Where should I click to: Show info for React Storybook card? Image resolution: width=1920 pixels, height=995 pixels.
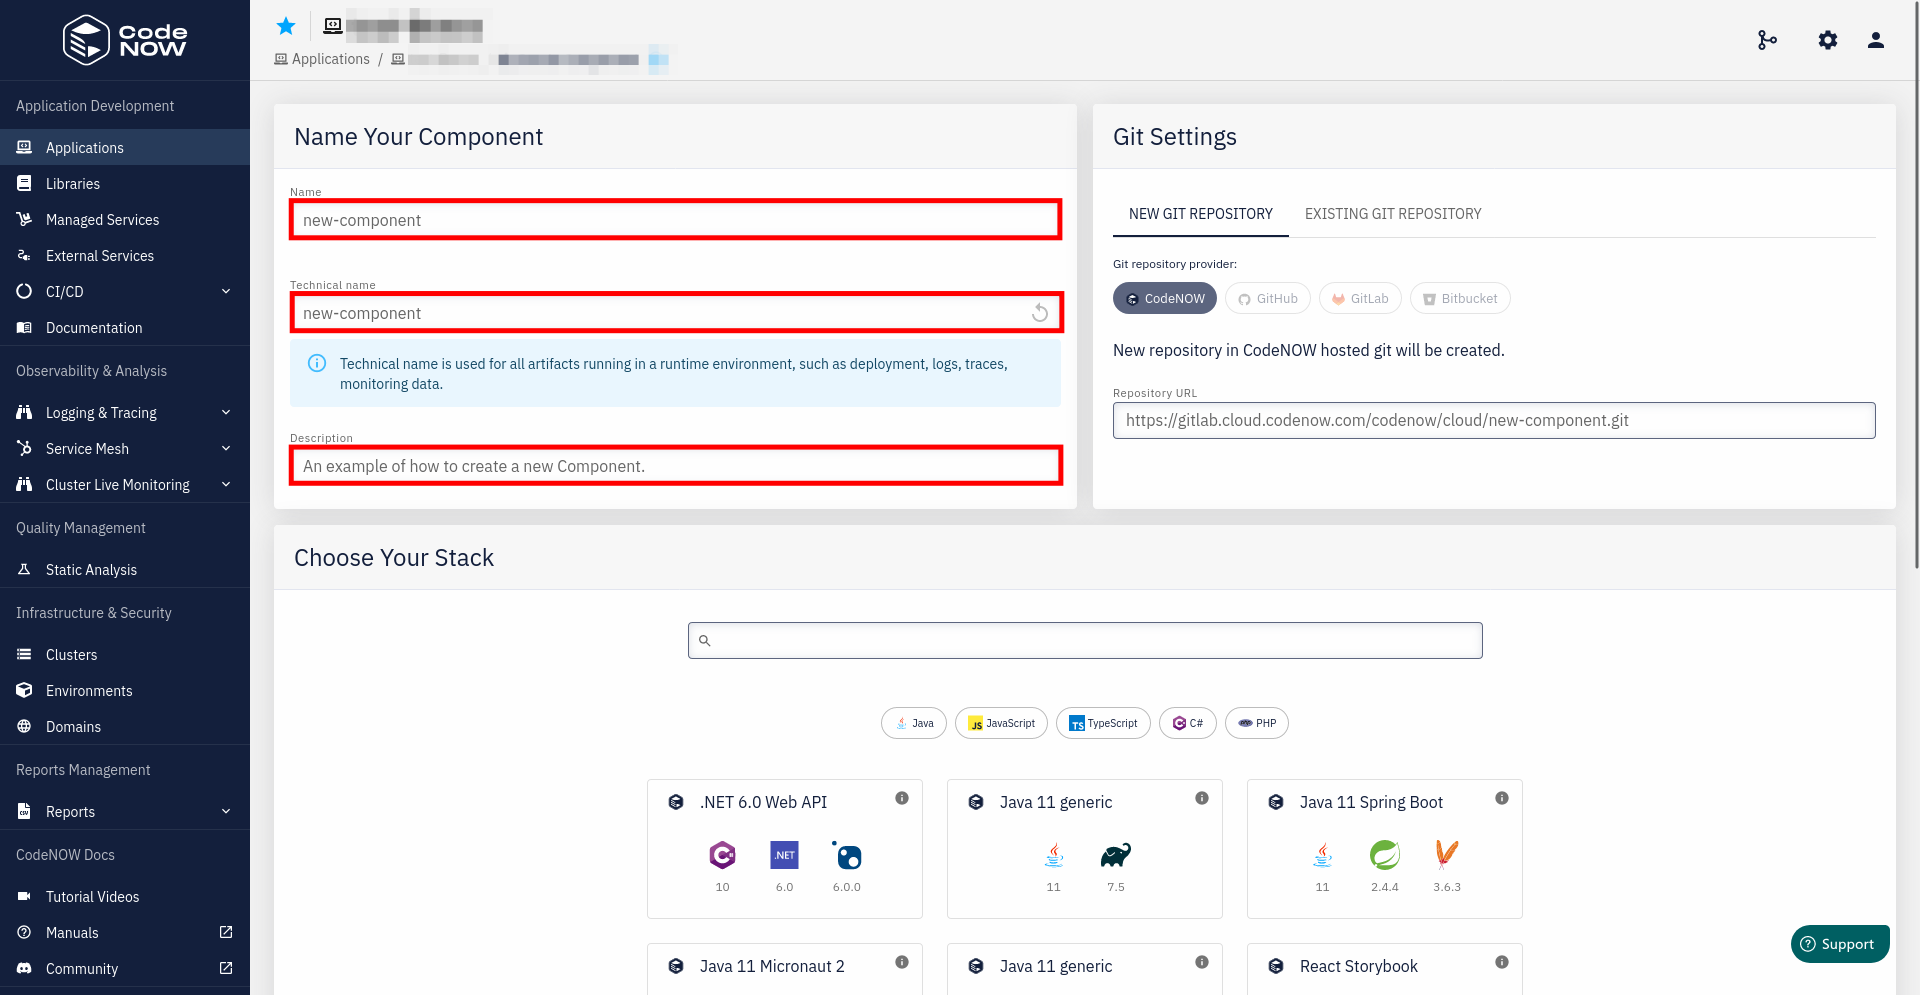click(x=1502, y=962)
